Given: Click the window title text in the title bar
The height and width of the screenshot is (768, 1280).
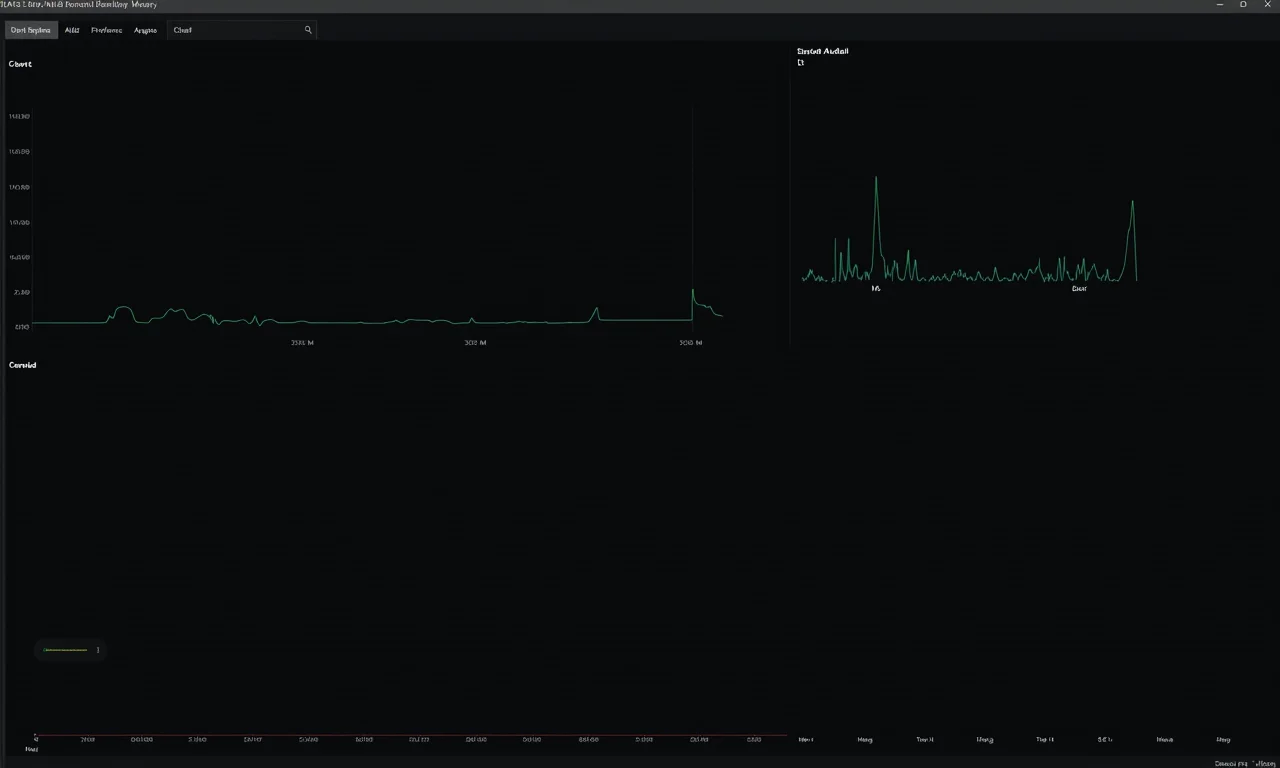Looking at the screenshot, I should tap(79, 5).
